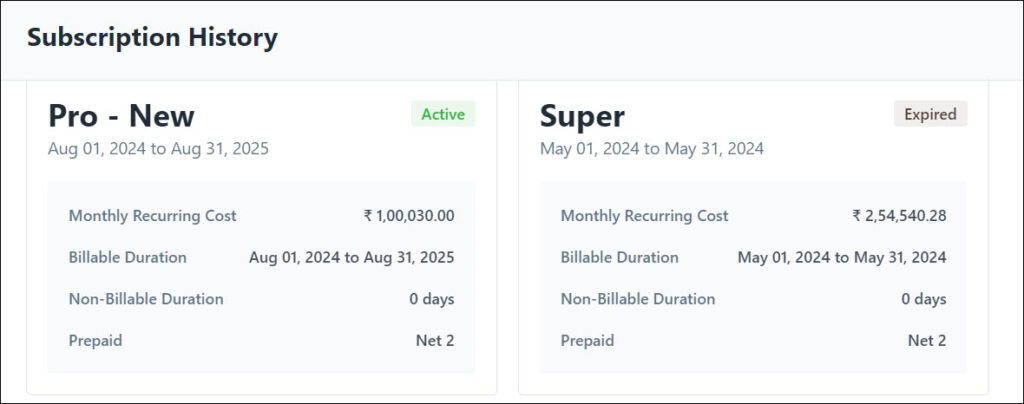This screenshot has height=404, width=1024.
Task: Click Aug 01, 2024 to Aug 31, 2025 billable value
Action: pos(351,257)
